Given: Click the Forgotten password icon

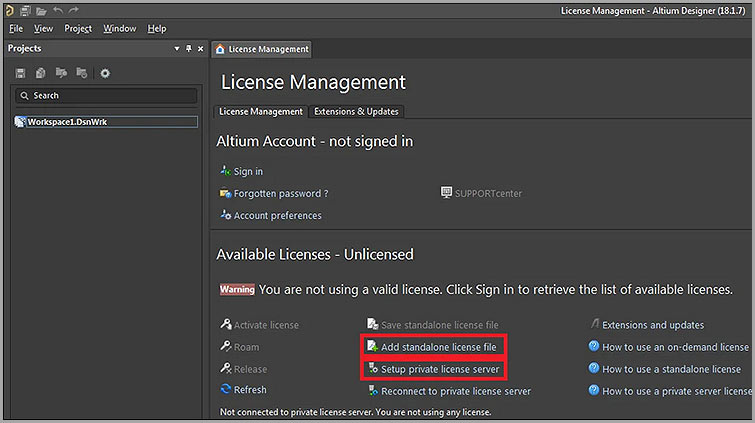Looking at the screenshot, I should coord(226,193).
